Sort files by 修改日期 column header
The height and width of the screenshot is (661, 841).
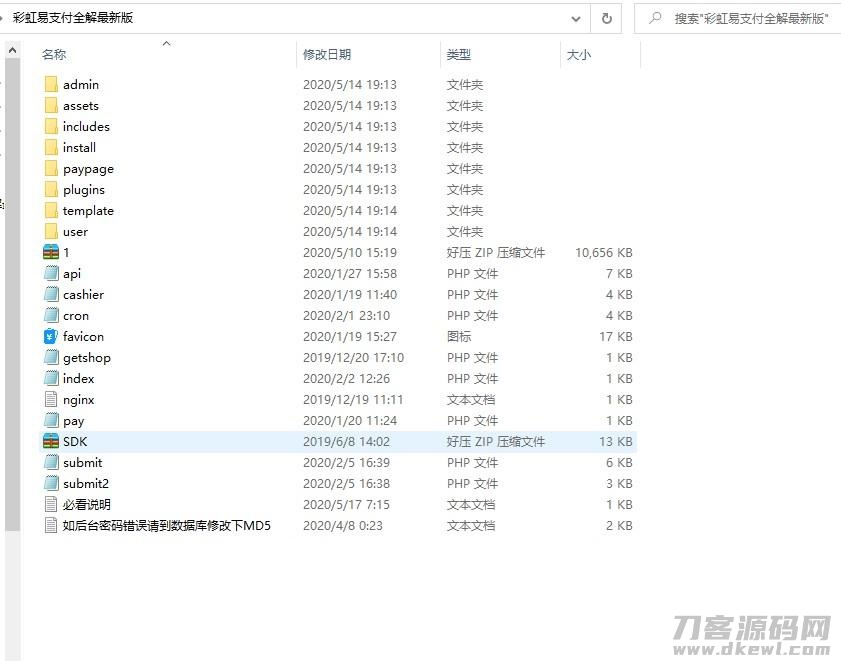pyautogui.click(x=327, y=55)
